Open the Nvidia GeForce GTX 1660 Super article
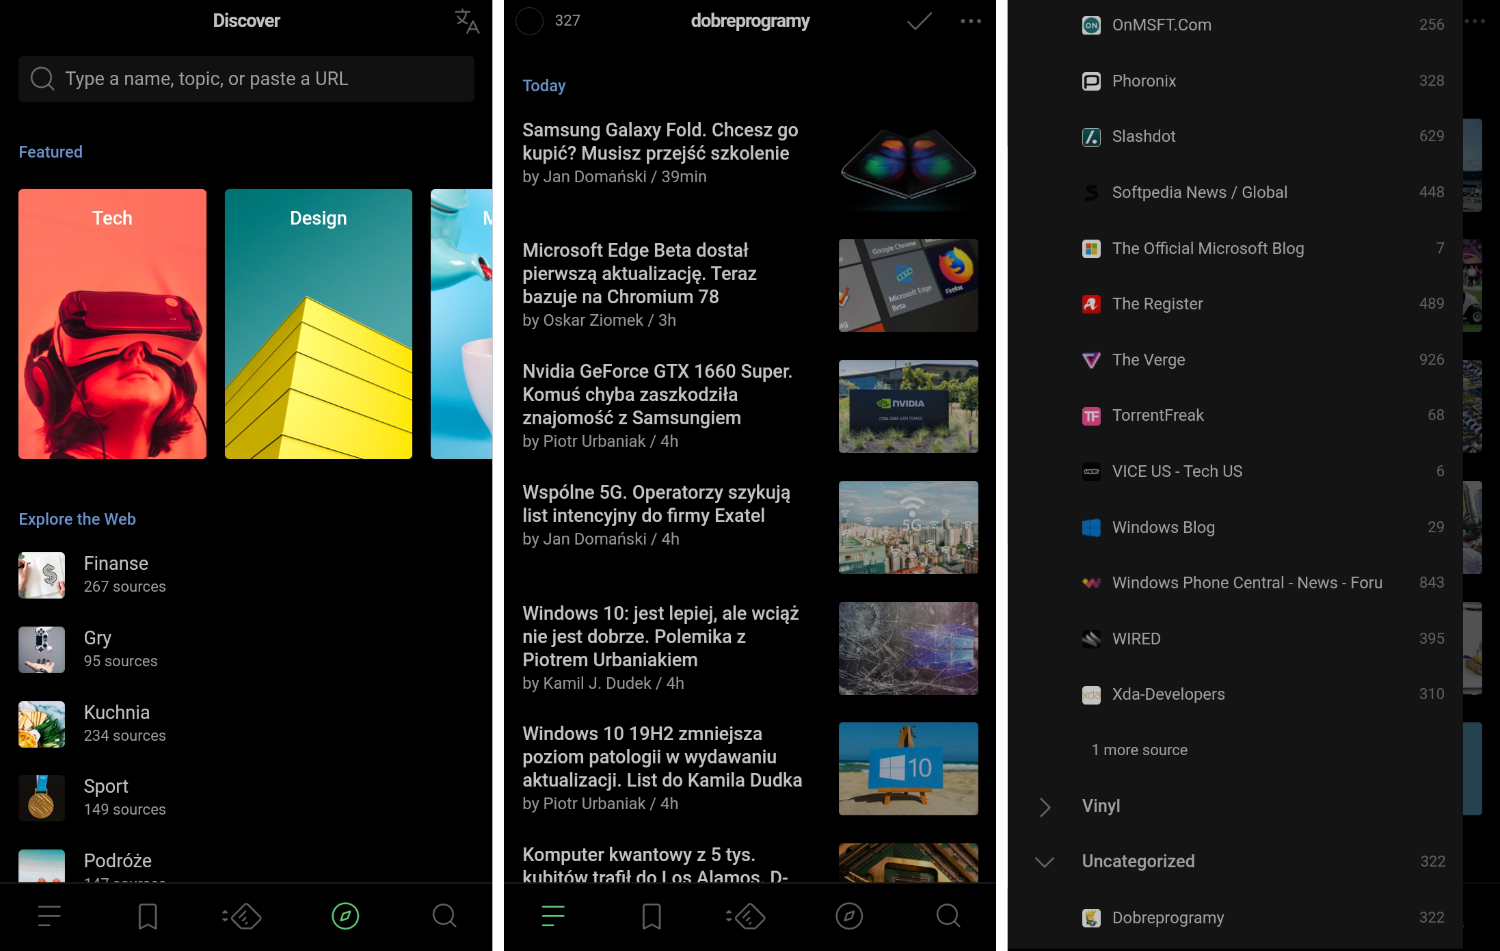 (x=750, y=406)
